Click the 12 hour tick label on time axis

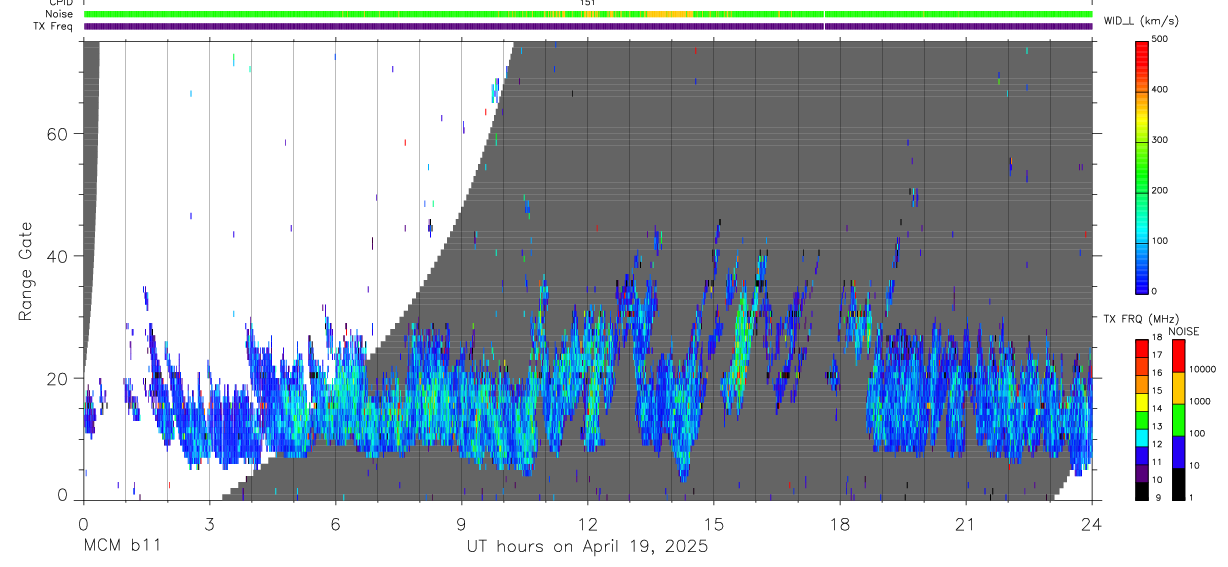[x=588, y=525]
